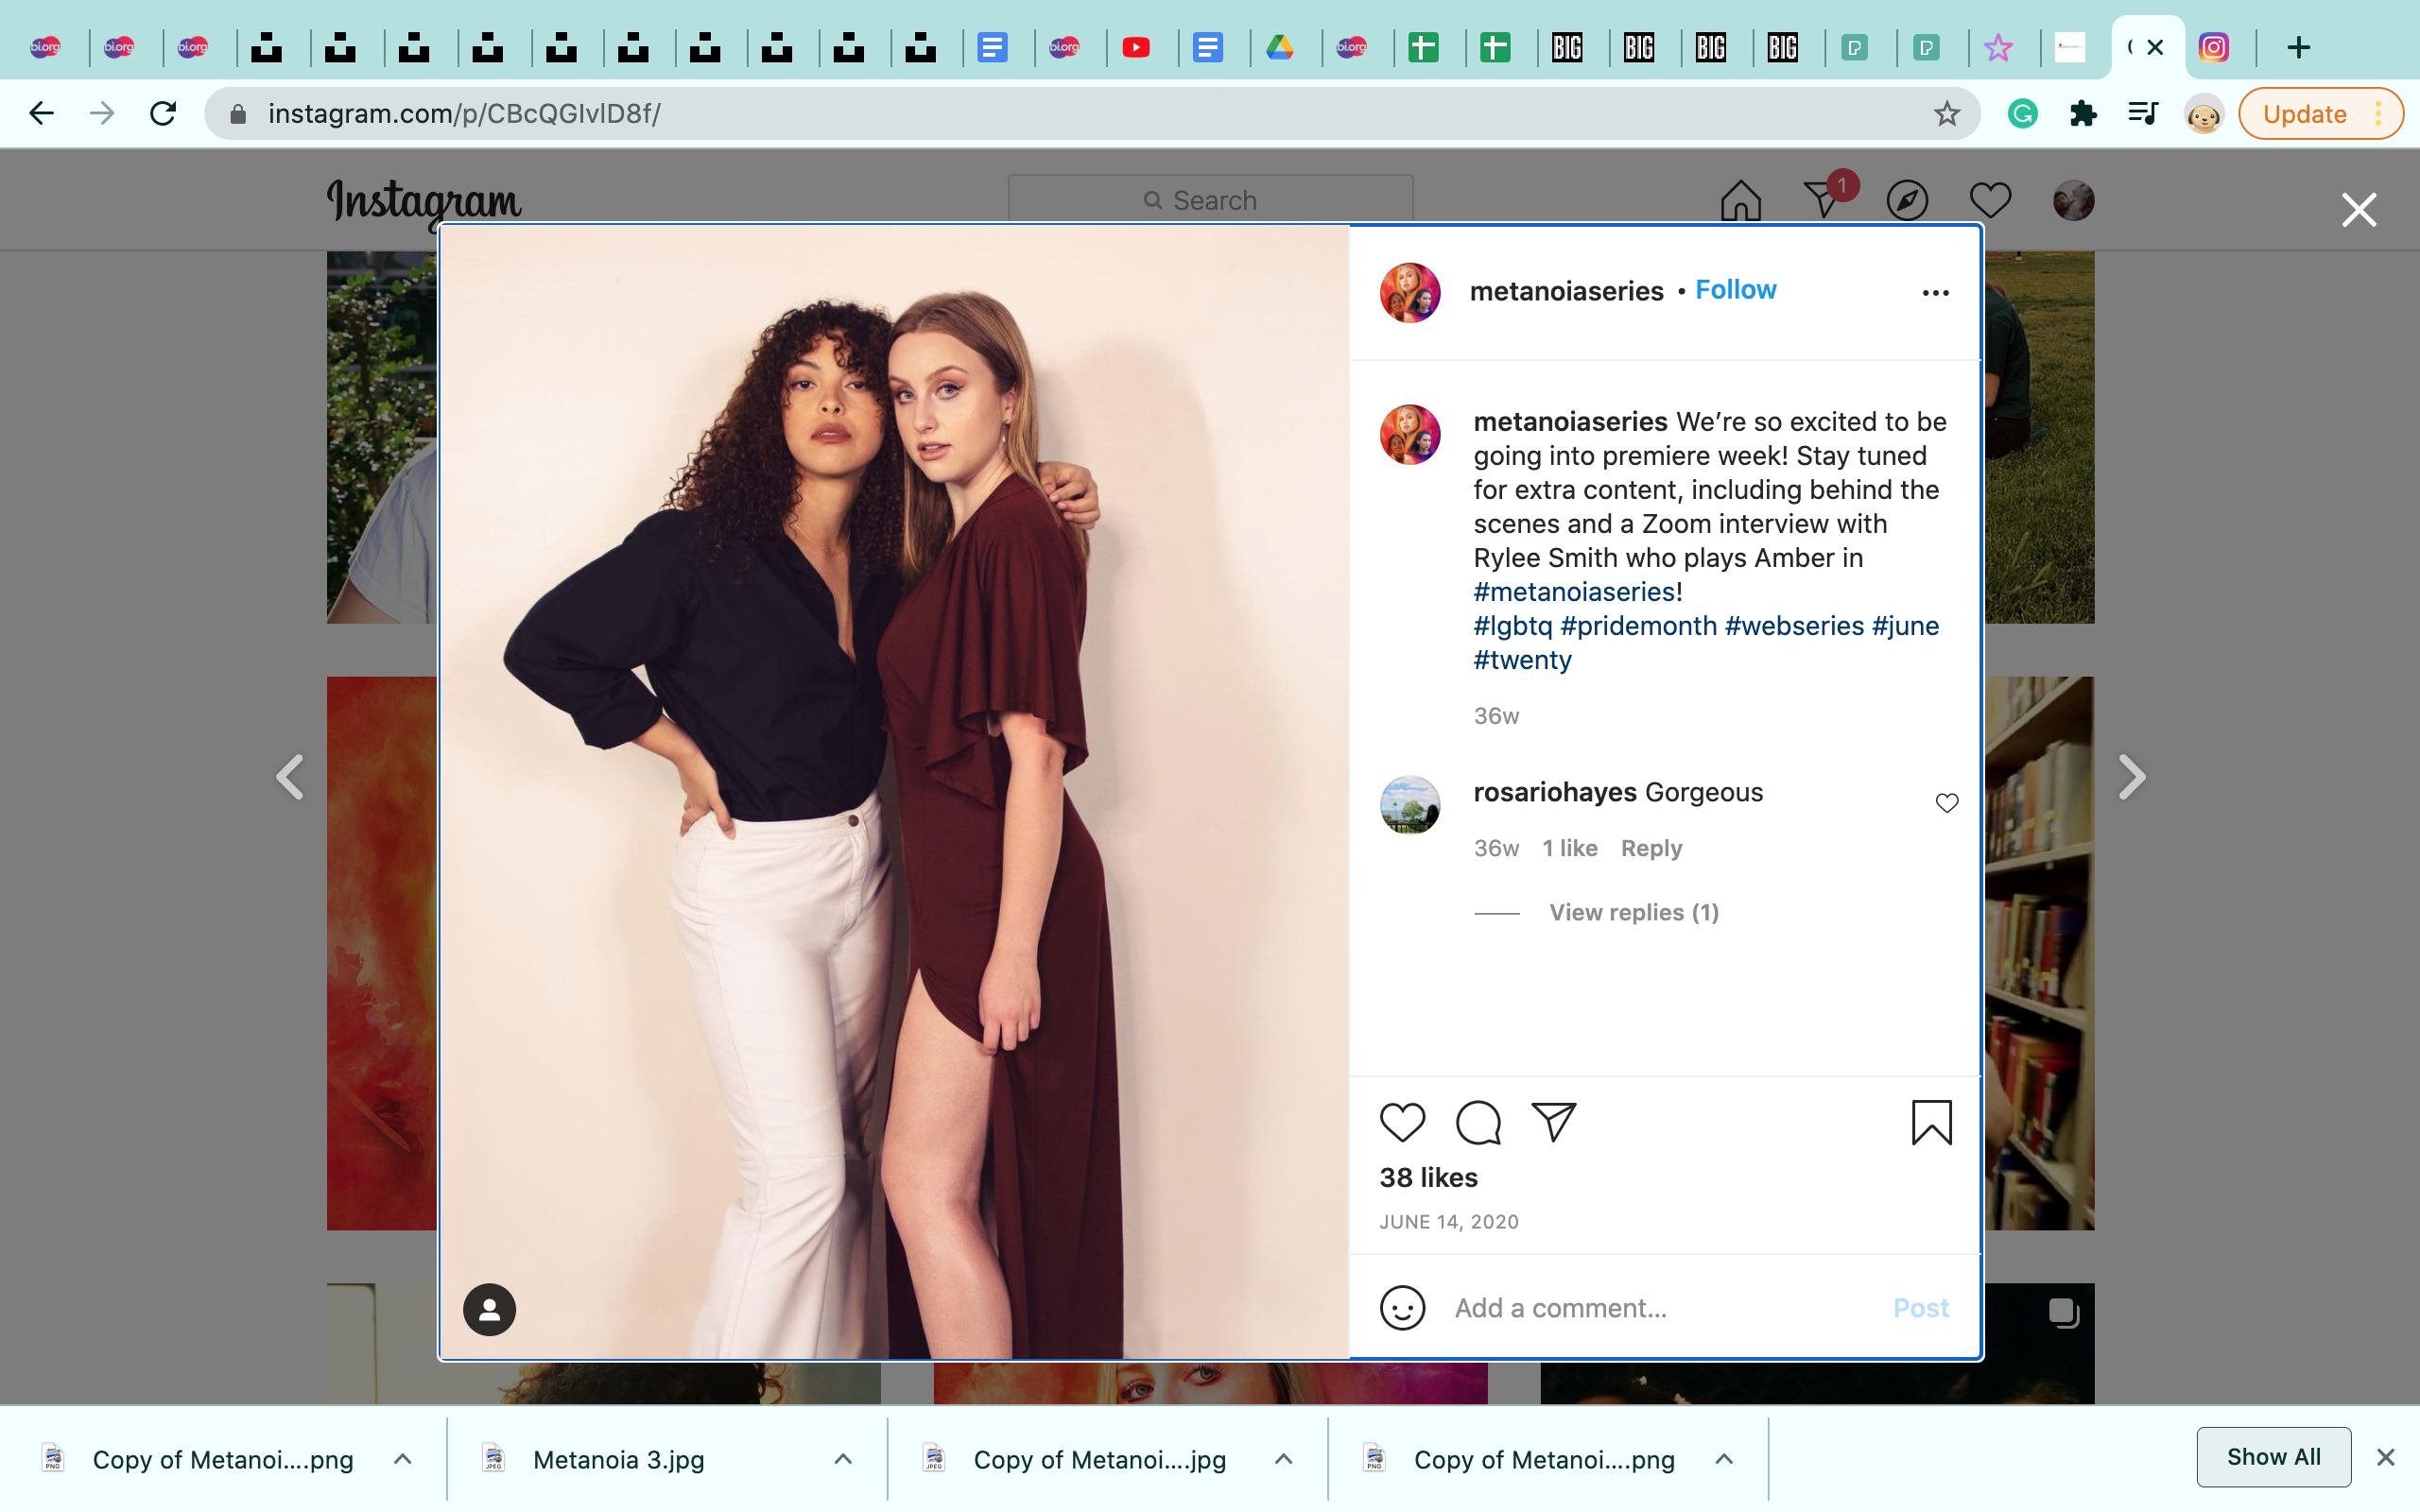Like rosariohayes' comment
This screenshot has height=1512, width=2420.
click(x=1946, y=803)
